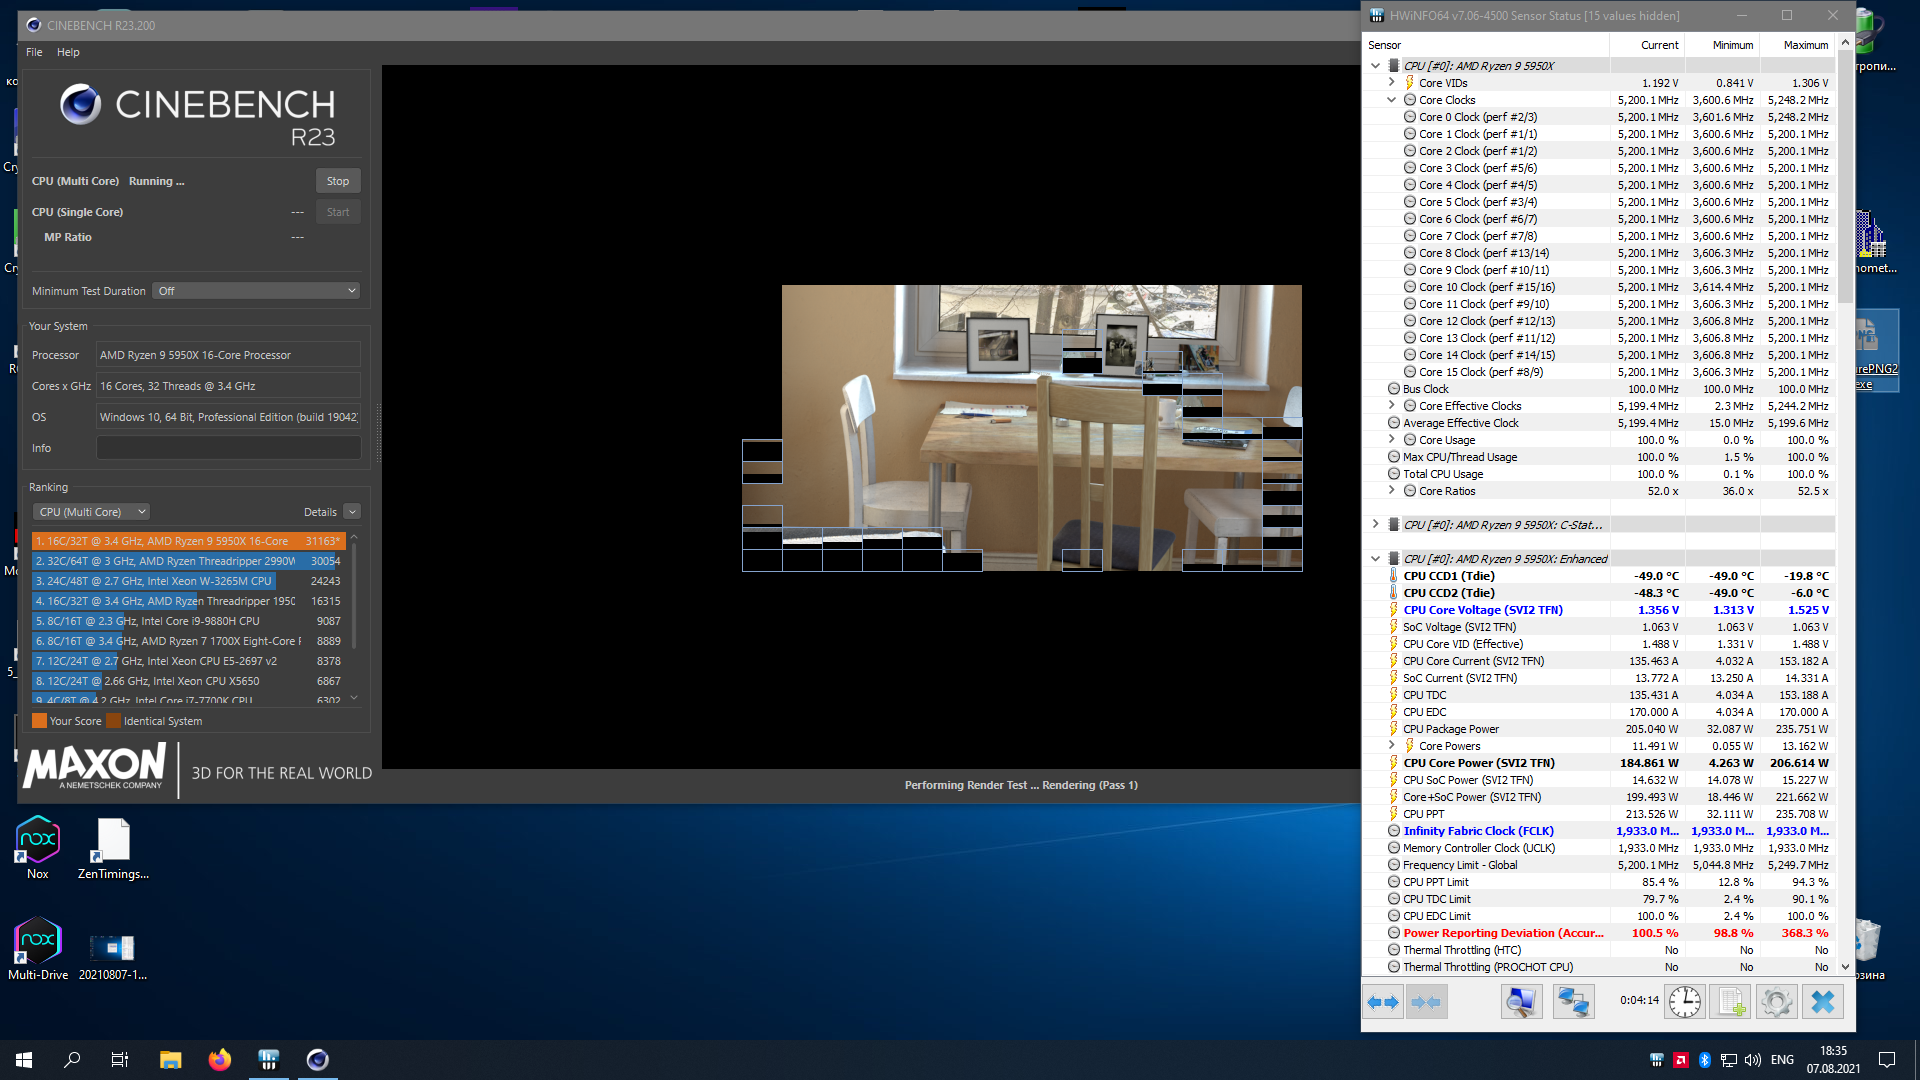This screenshot has width=1920, height=1080.
Task: Expand the Core Effective Clocks group
Action: [x=1391, y=406]
